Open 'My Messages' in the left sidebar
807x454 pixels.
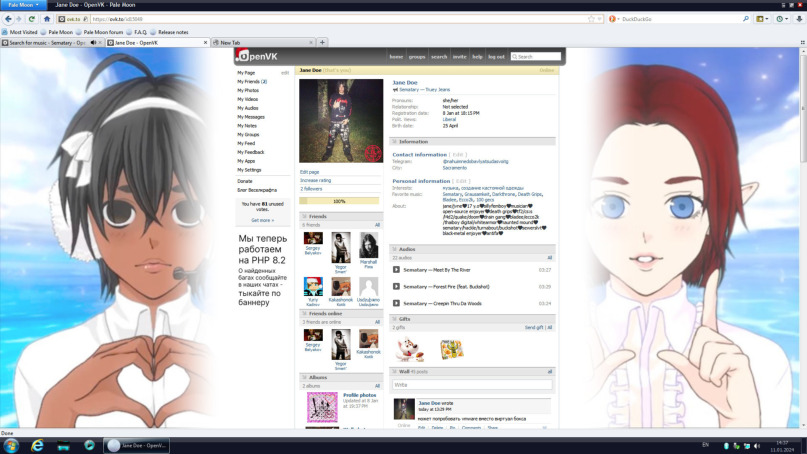(x=251, y=117)
